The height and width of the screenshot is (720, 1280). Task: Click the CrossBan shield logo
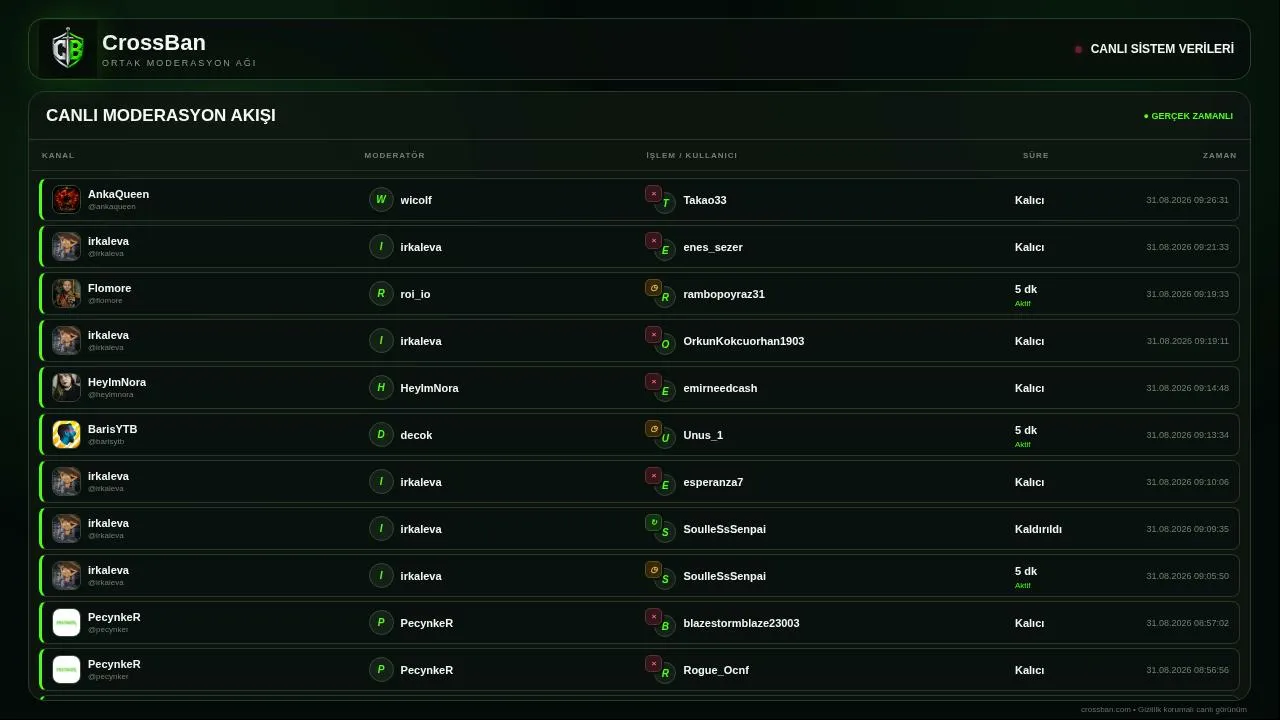tap(68, 49)
